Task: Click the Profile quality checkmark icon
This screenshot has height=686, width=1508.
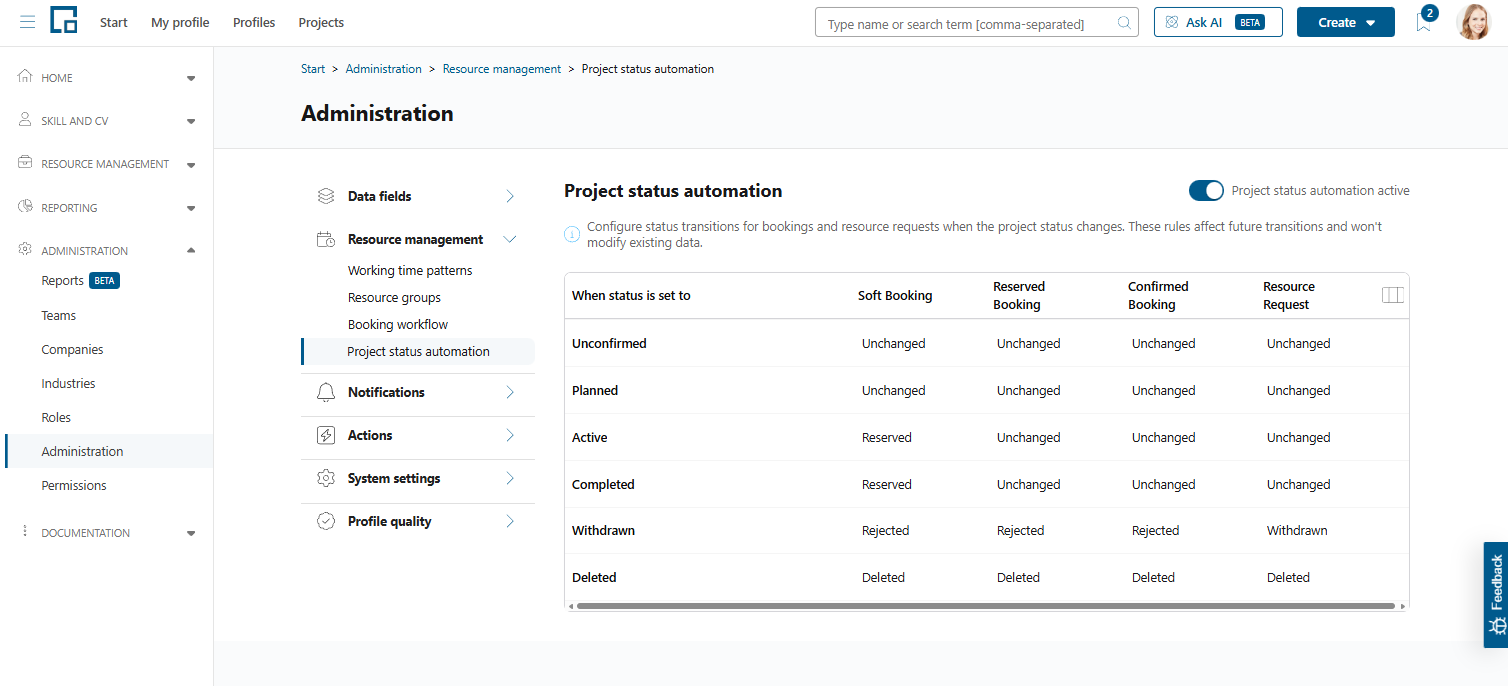Action: click(326, 521)
